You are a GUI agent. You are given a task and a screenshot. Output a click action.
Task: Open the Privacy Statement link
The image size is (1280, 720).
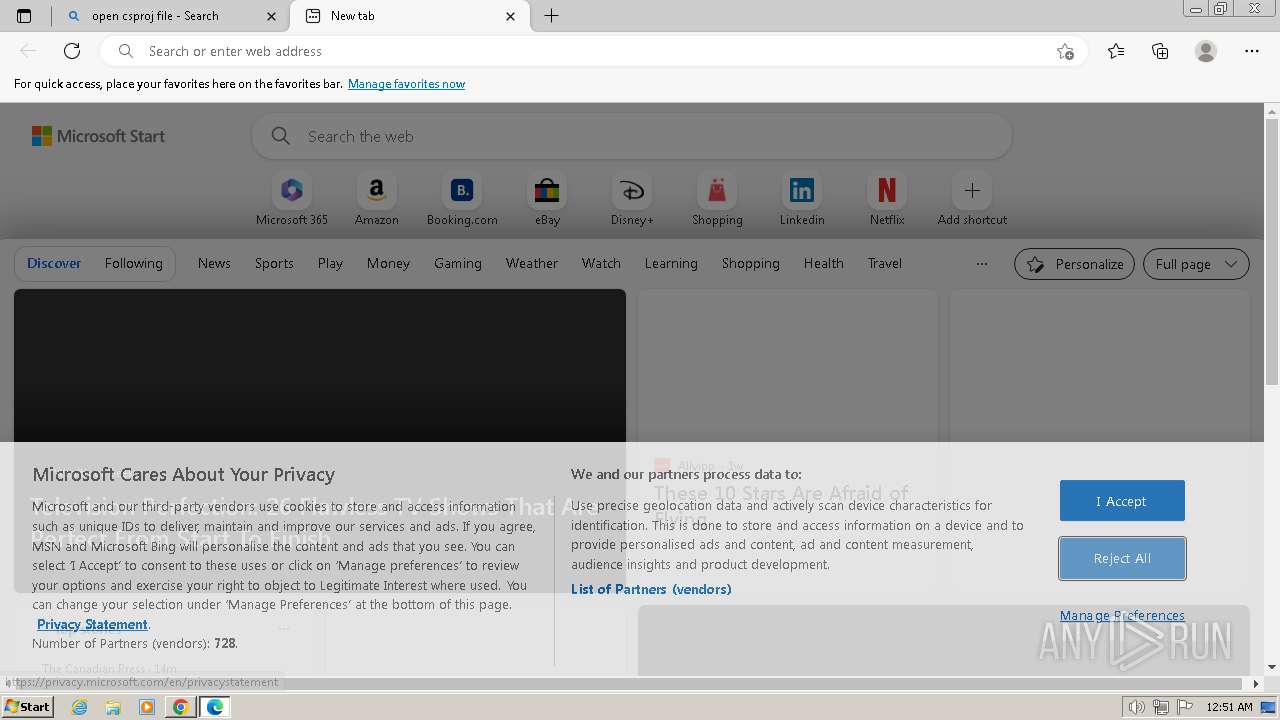(92, 624)
